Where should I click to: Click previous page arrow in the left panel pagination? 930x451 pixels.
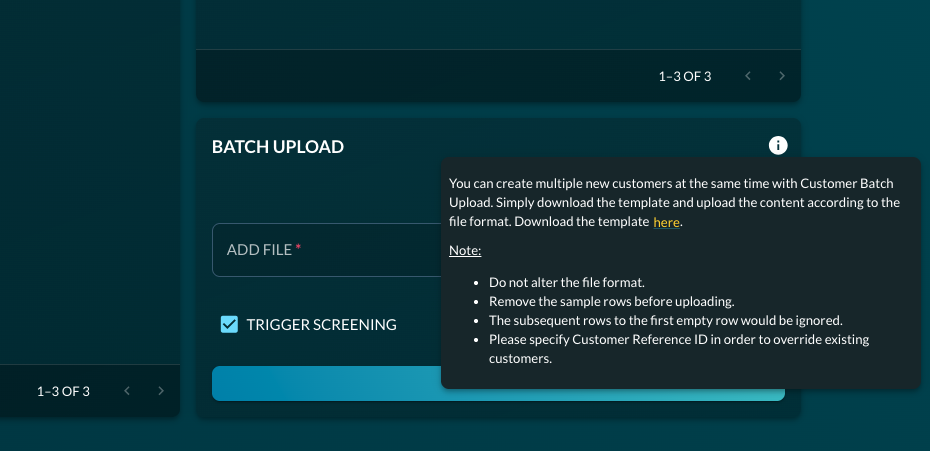coord(127,391)
